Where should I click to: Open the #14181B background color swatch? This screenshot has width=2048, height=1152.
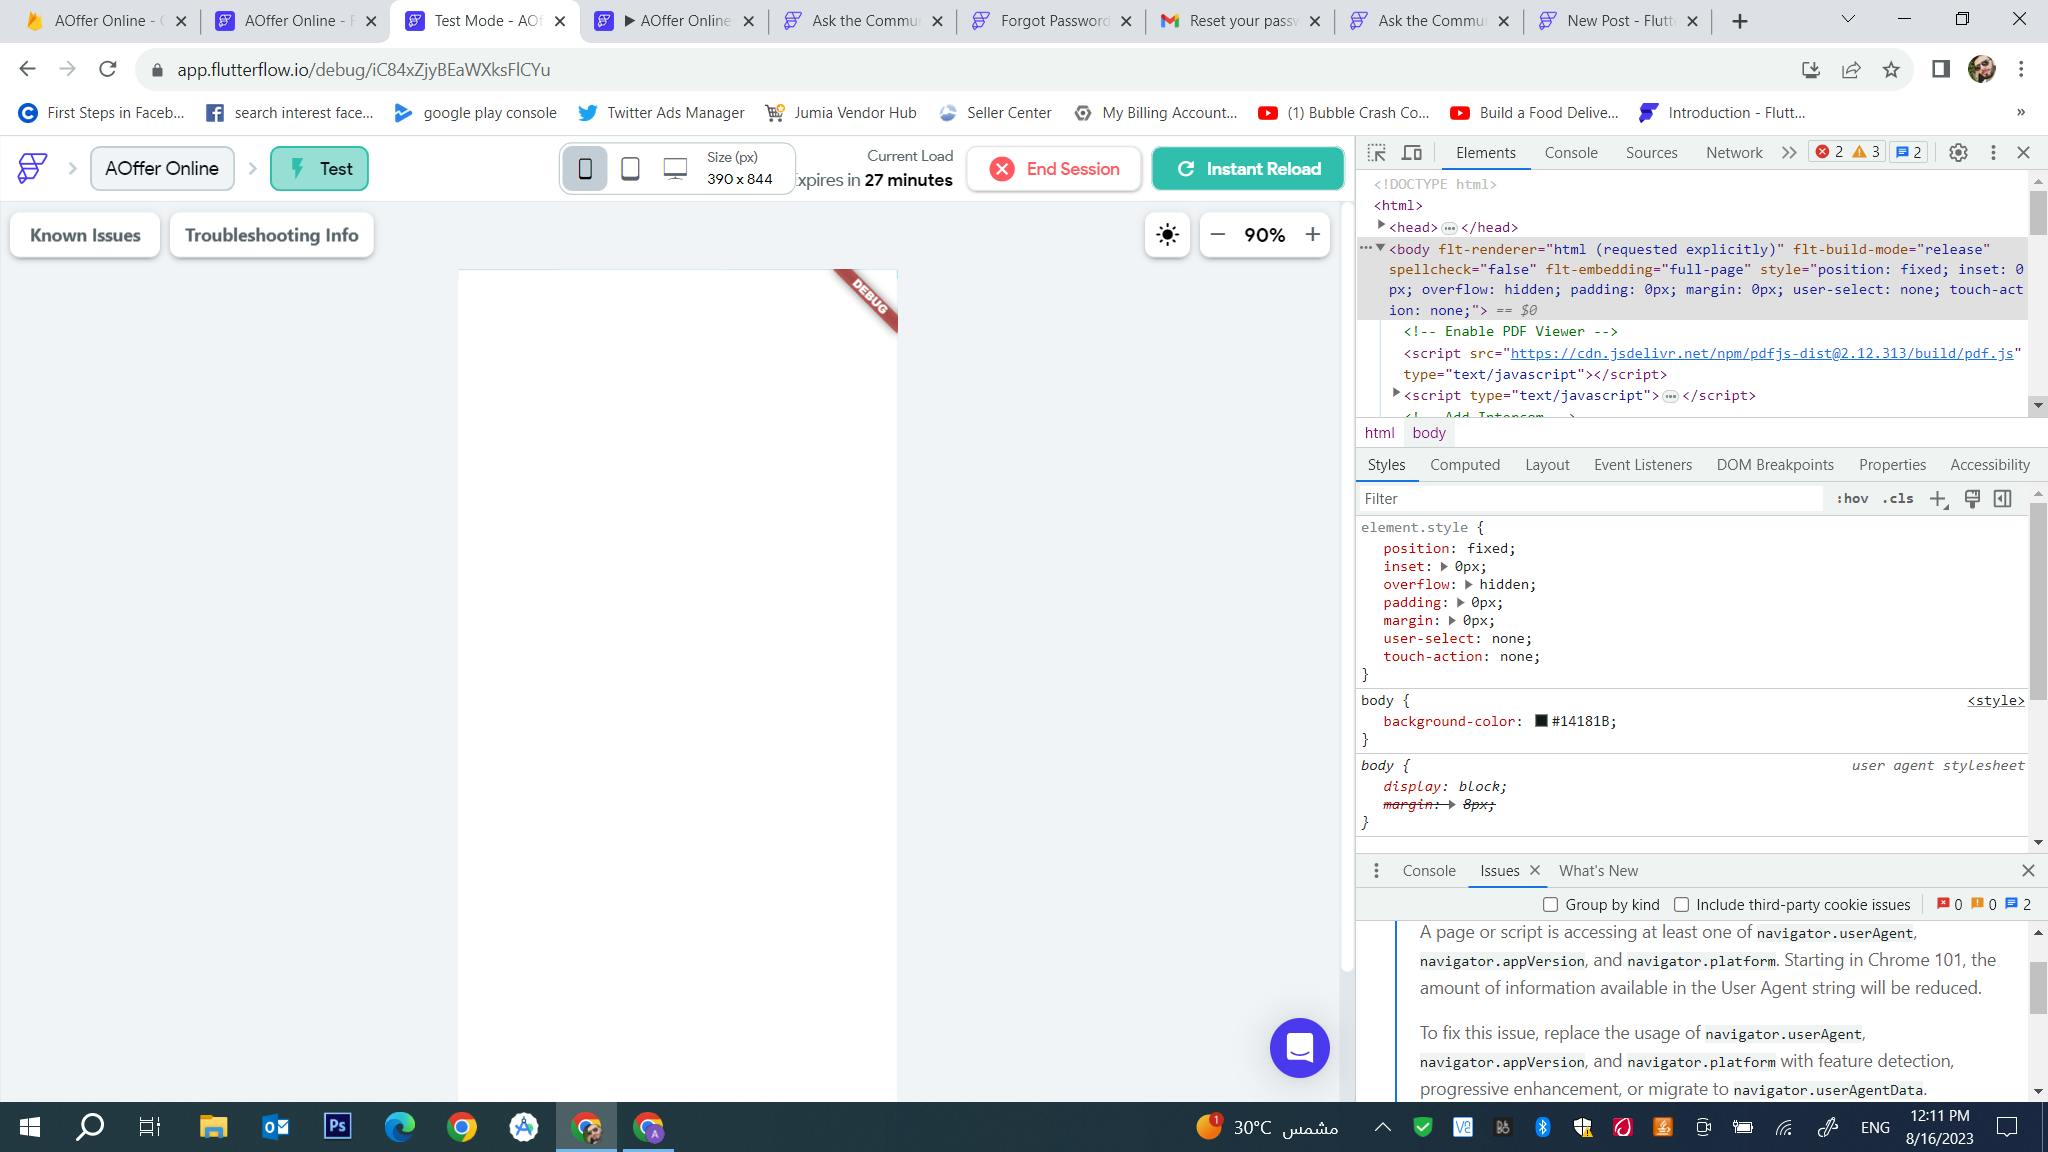click(x=1541, y=721)
